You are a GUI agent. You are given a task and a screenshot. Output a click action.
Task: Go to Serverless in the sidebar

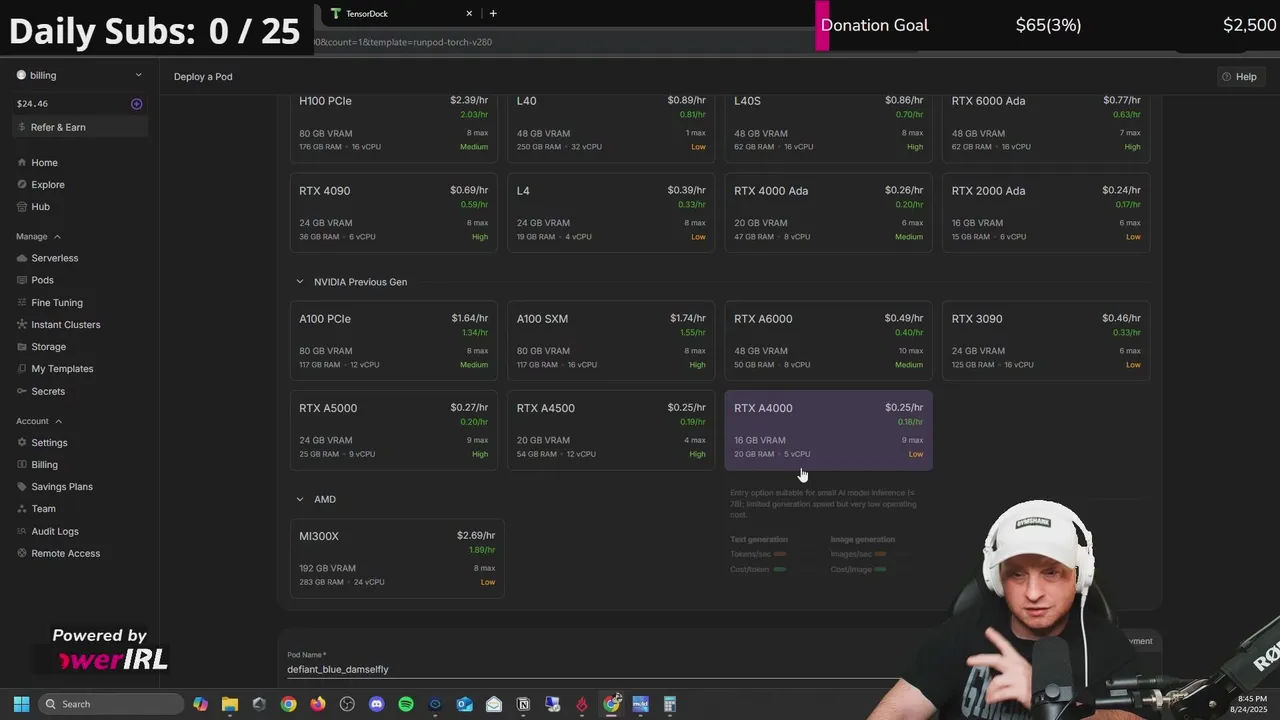click(54, 258)
